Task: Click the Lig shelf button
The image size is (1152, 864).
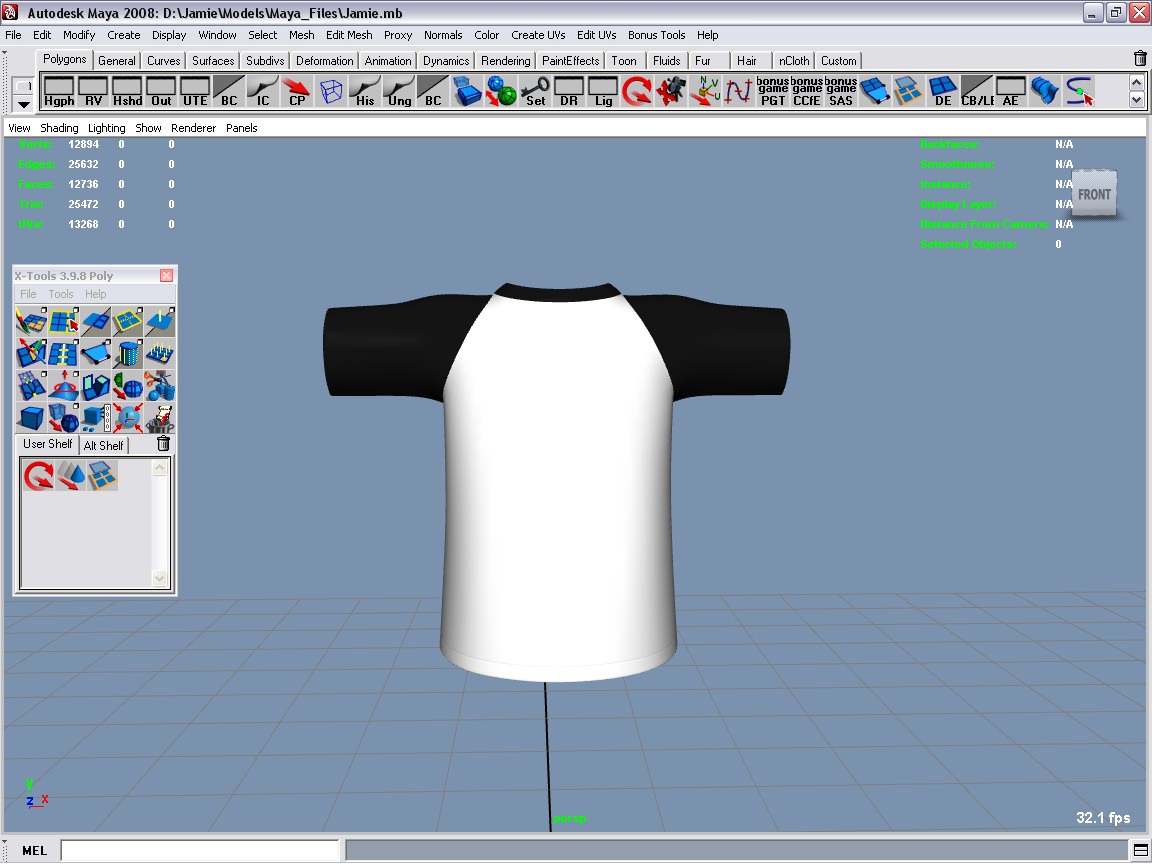Action: coord(603,92)
